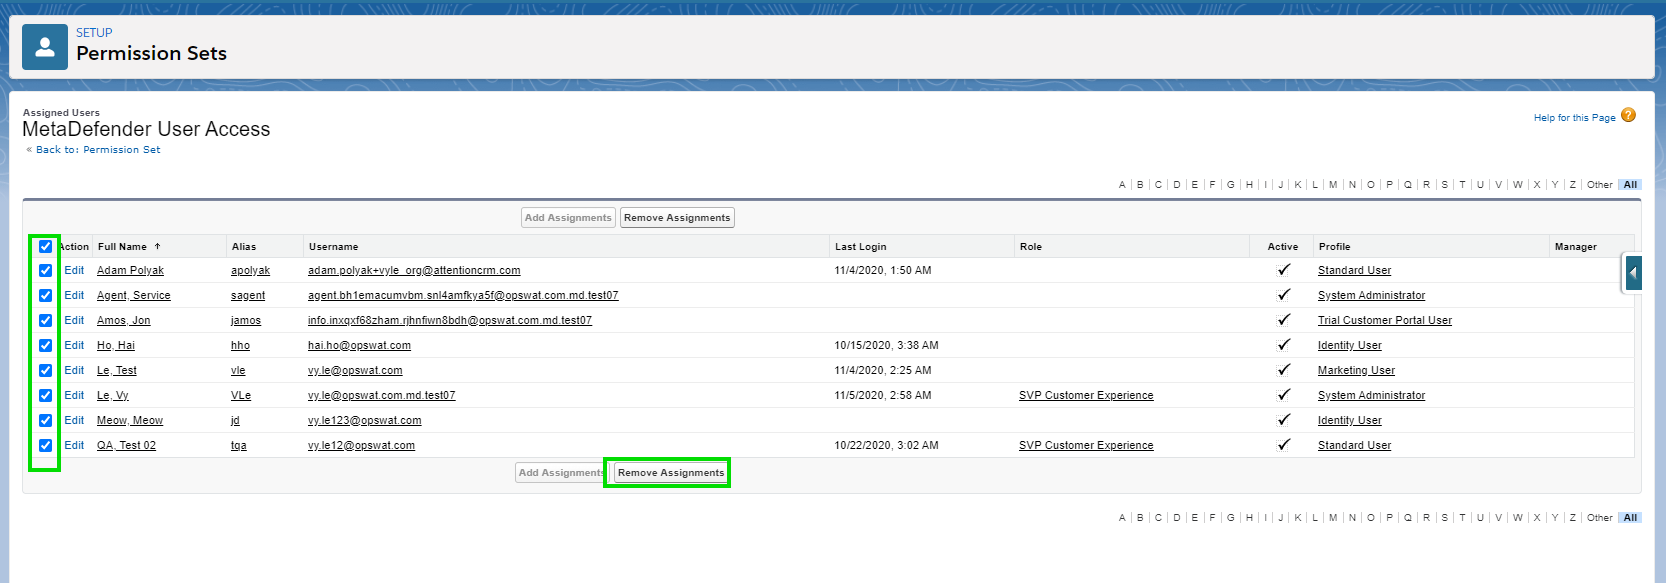Untick the QA, Test 02 checkbox
Viewport: 1666px width, 583px height.
(45, 445)
